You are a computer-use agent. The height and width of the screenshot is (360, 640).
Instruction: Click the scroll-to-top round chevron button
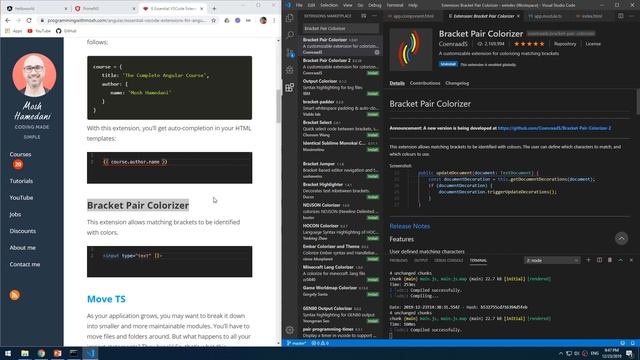621,238
